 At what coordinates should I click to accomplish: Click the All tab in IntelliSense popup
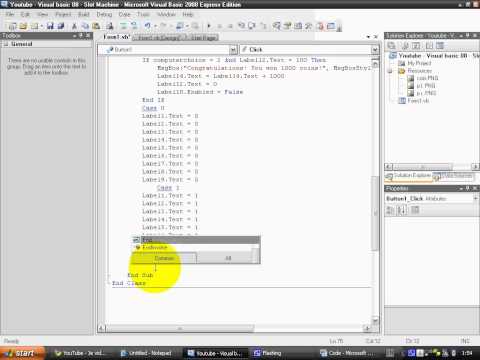228,258
